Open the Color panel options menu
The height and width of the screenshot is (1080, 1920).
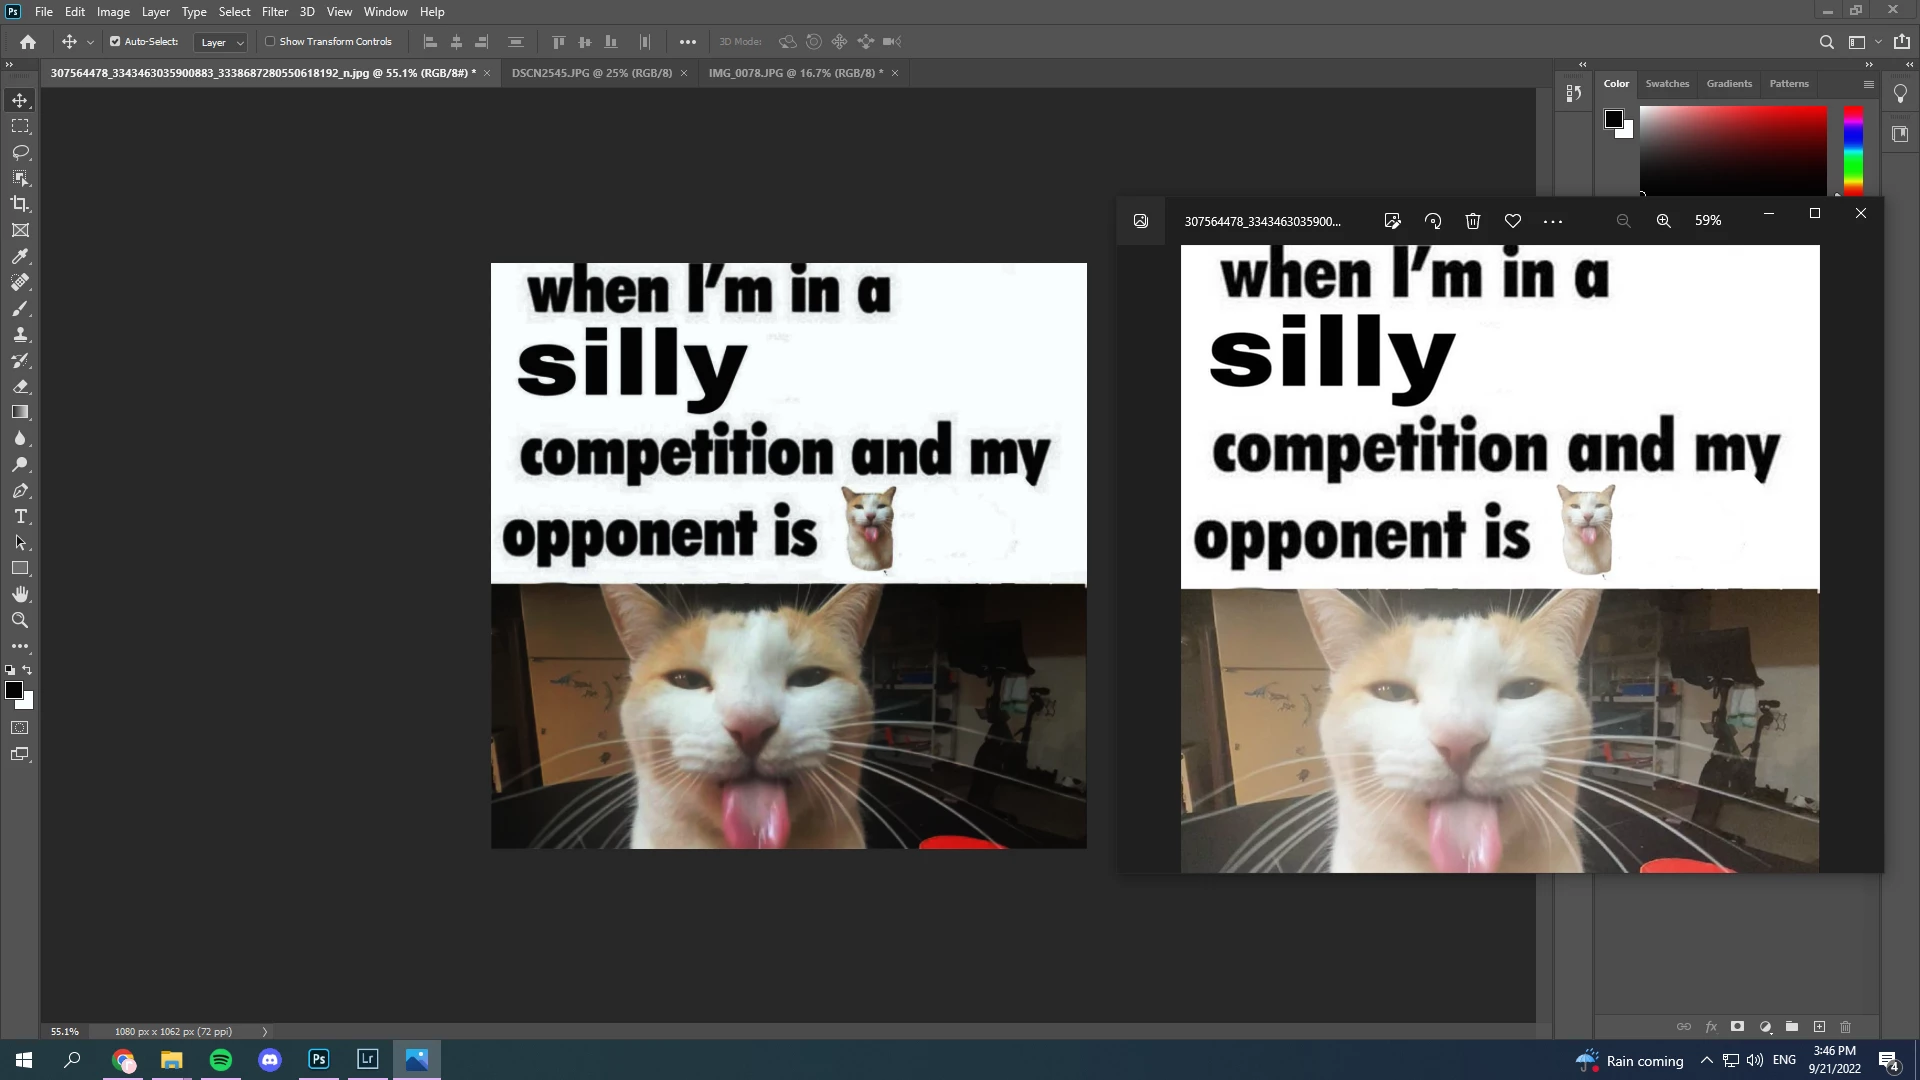[1868, 84]
